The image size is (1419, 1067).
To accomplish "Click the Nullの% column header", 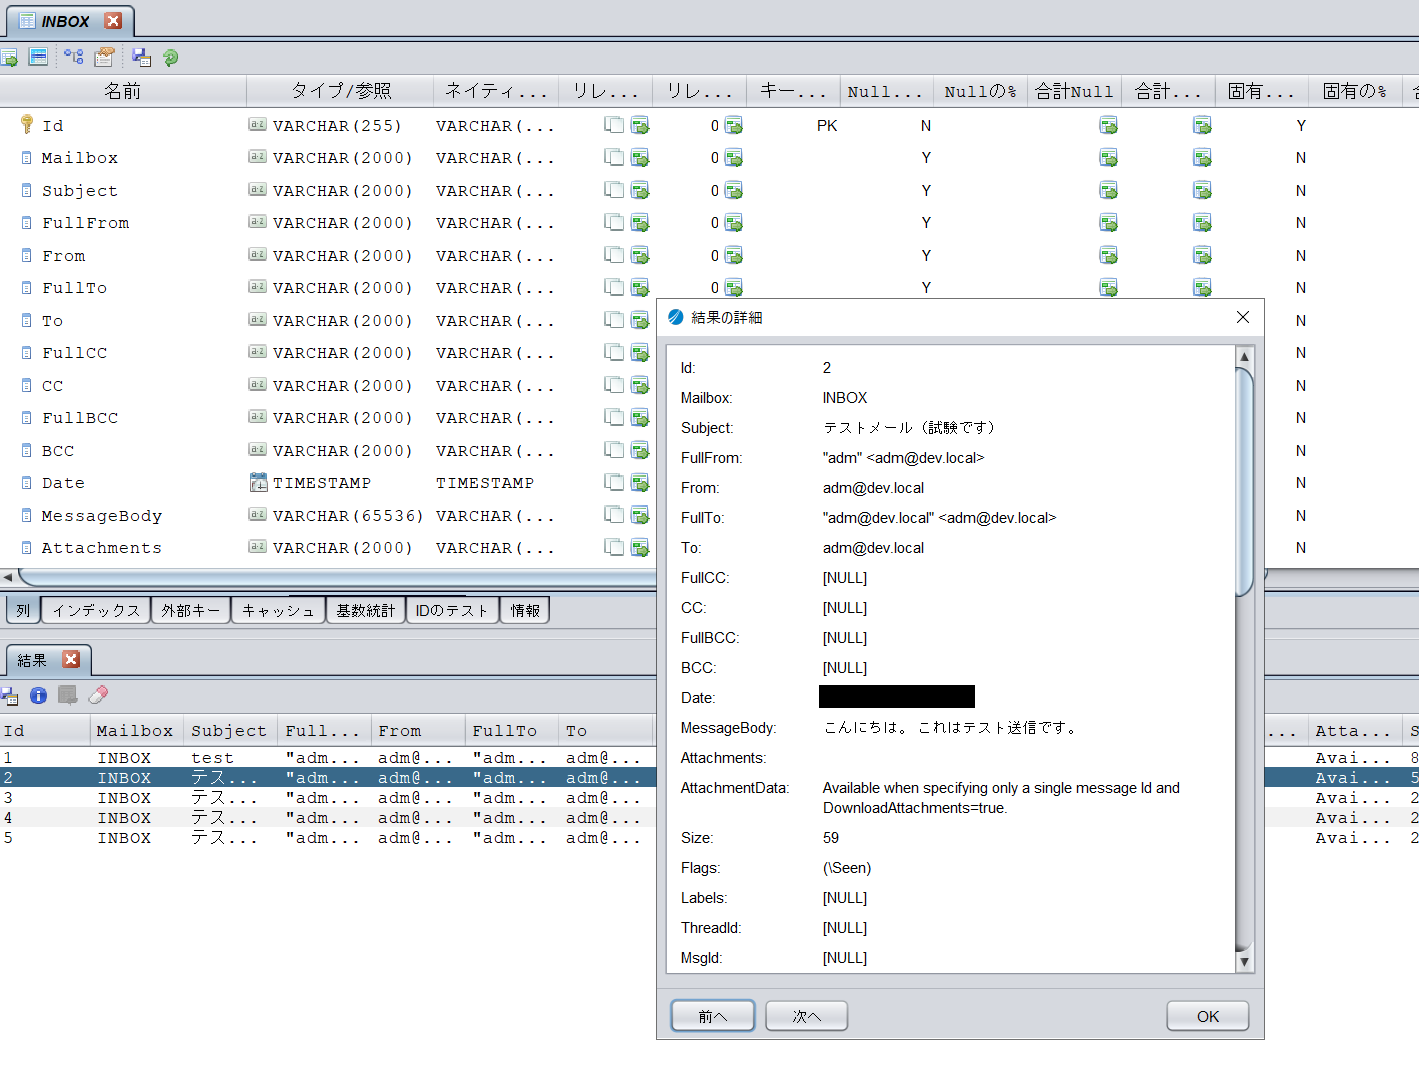I will 980,91.
